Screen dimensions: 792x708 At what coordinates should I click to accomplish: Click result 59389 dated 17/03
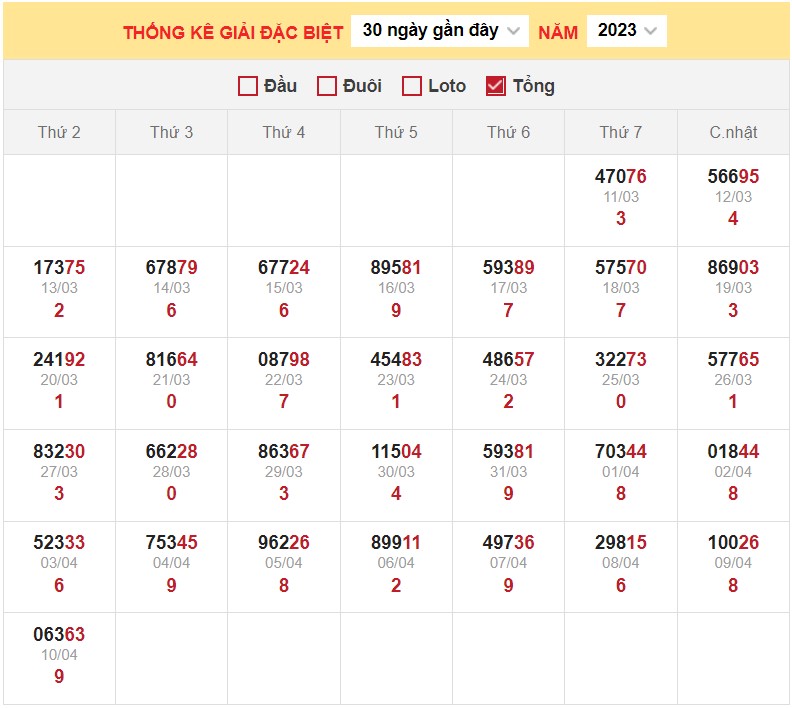(x=508, y=268)
